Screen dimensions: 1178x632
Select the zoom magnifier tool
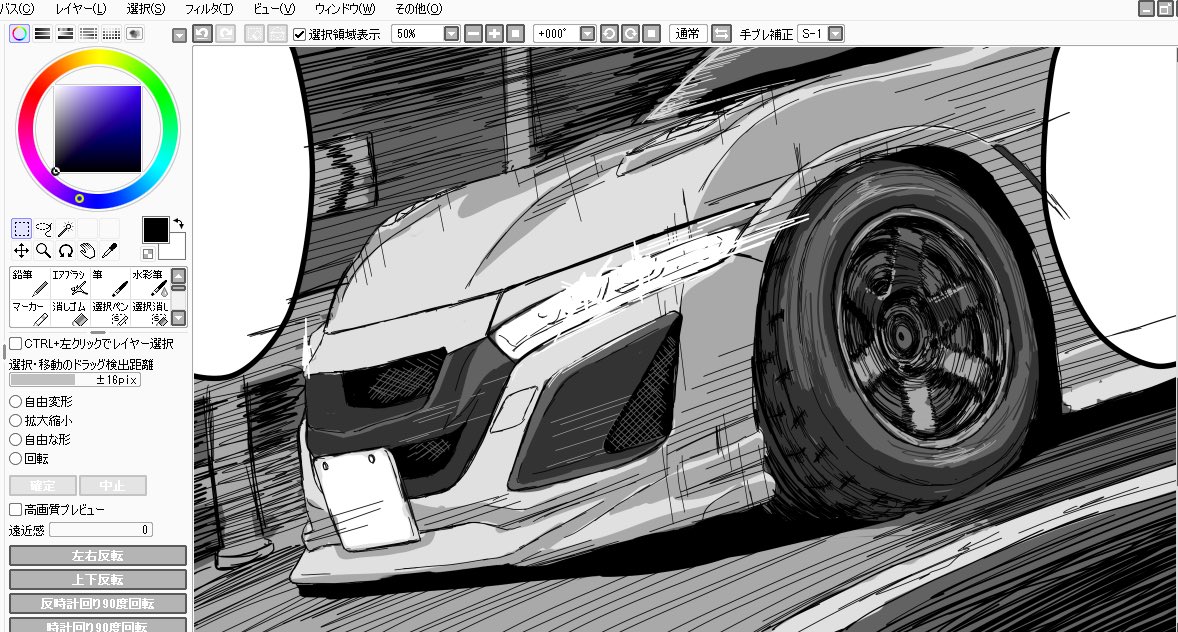[44, 250]
